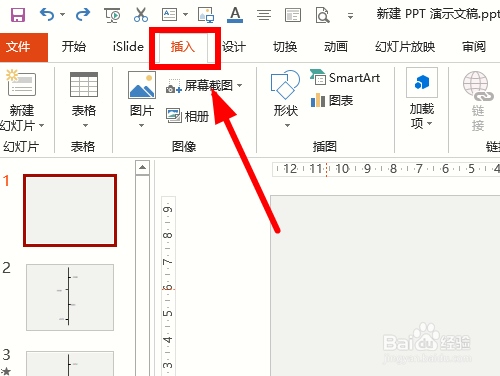The width and height of the screenshot is (500, 376).
Task: Click the 屏幕截图 button
Action: [x=200, y=86]
